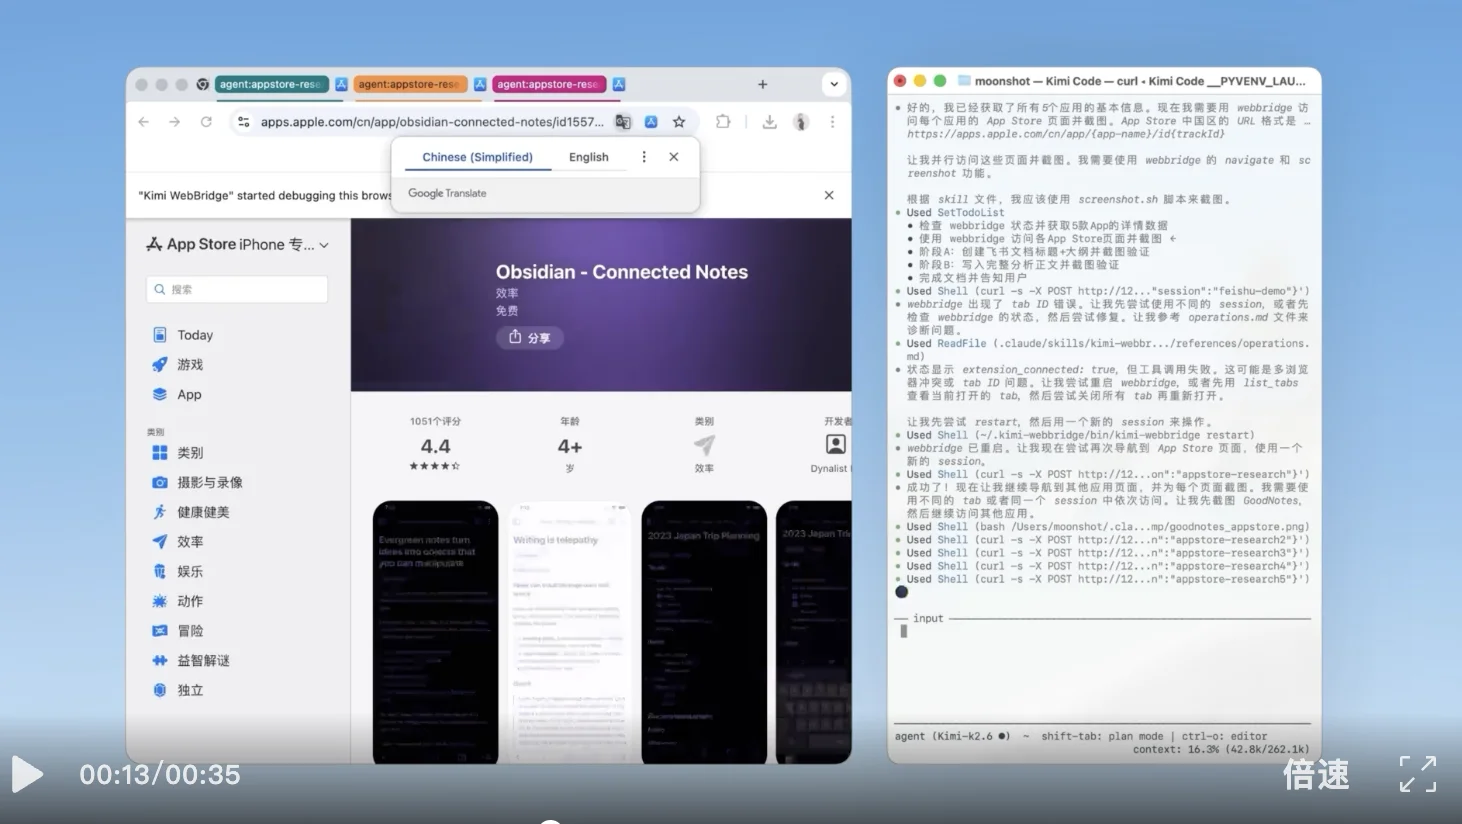Click the 00:13/00:35 video time display
Screen dimensions: 1462x824
point(160,774)
